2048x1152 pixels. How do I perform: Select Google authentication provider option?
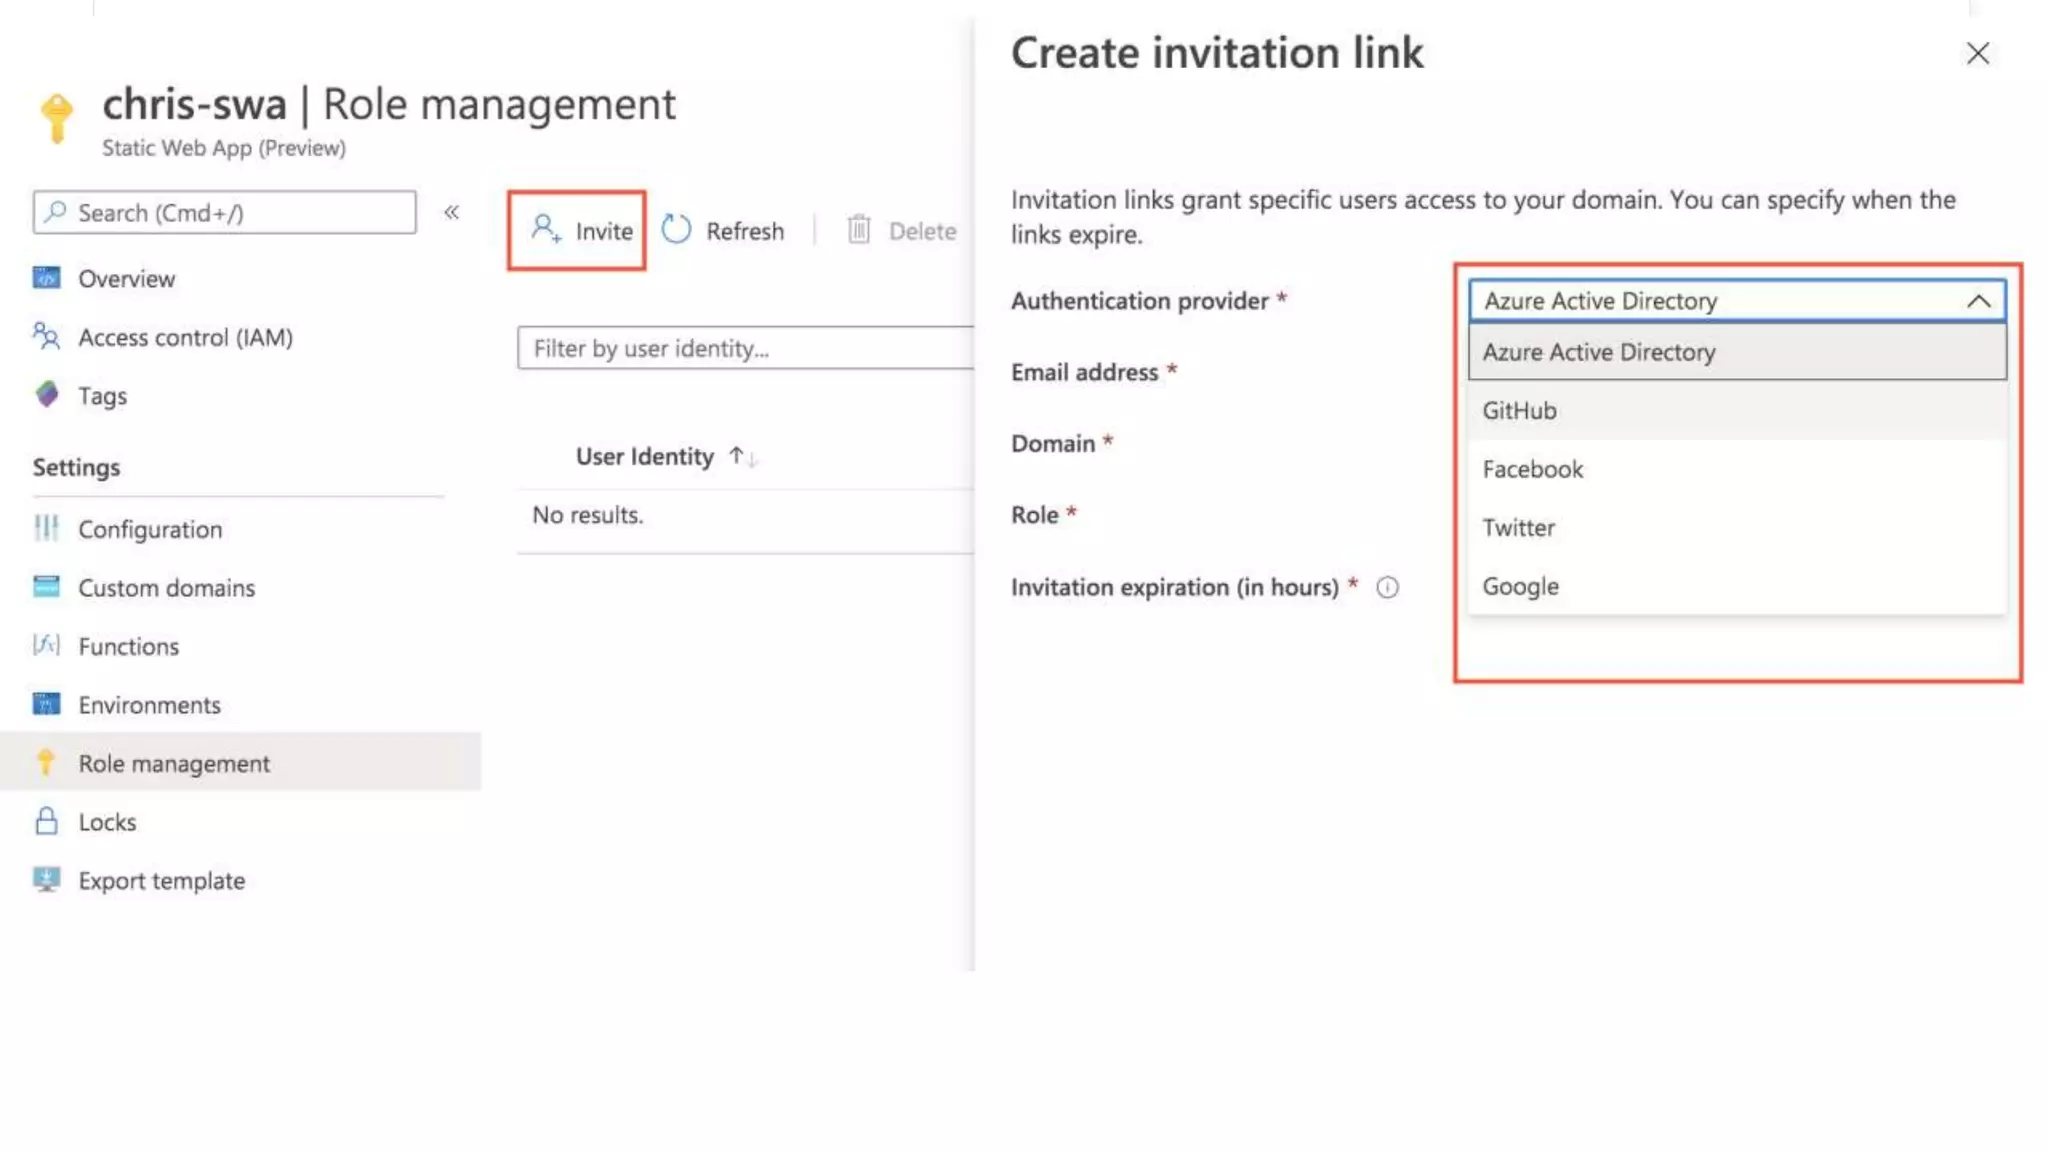[1520, 587]
